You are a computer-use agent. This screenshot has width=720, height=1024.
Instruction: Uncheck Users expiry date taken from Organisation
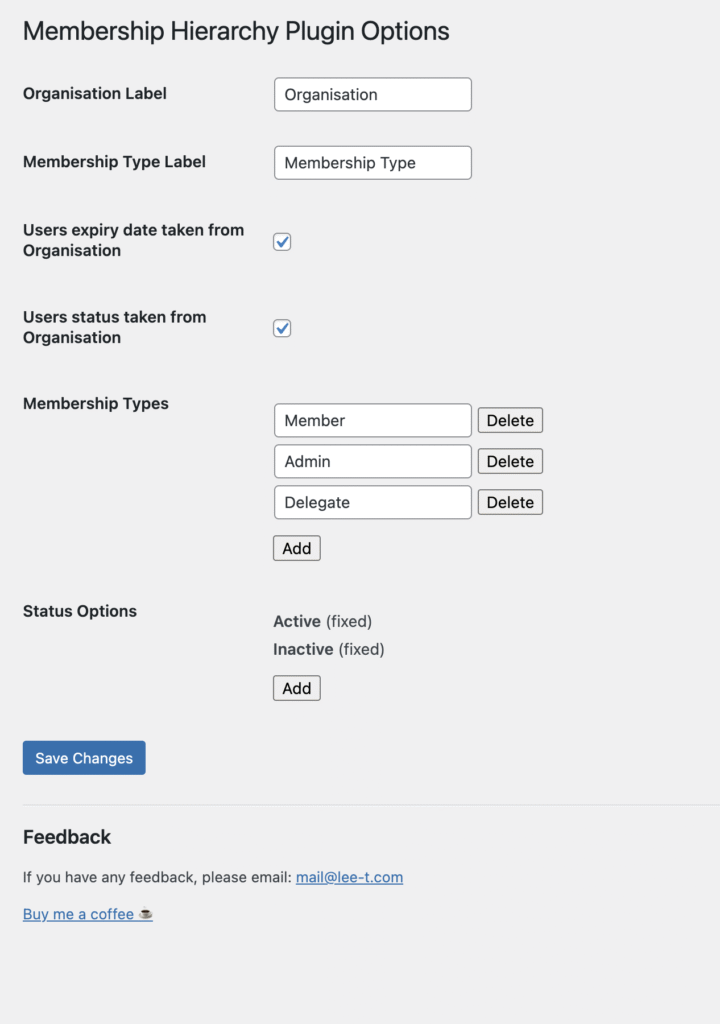[x=282, y=242]
